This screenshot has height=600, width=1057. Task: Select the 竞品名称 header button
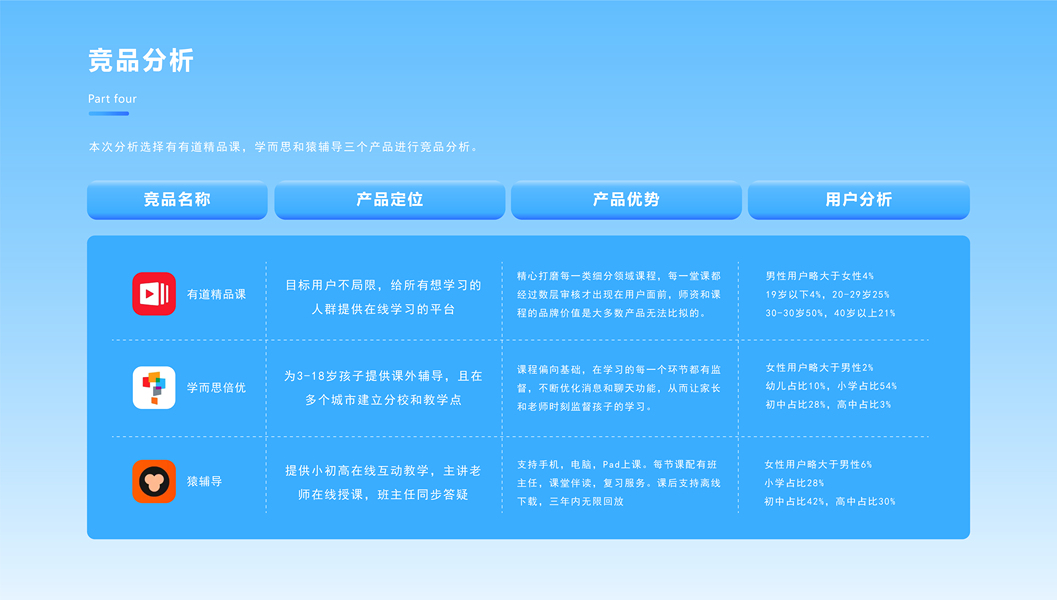[x=177, y=200]
